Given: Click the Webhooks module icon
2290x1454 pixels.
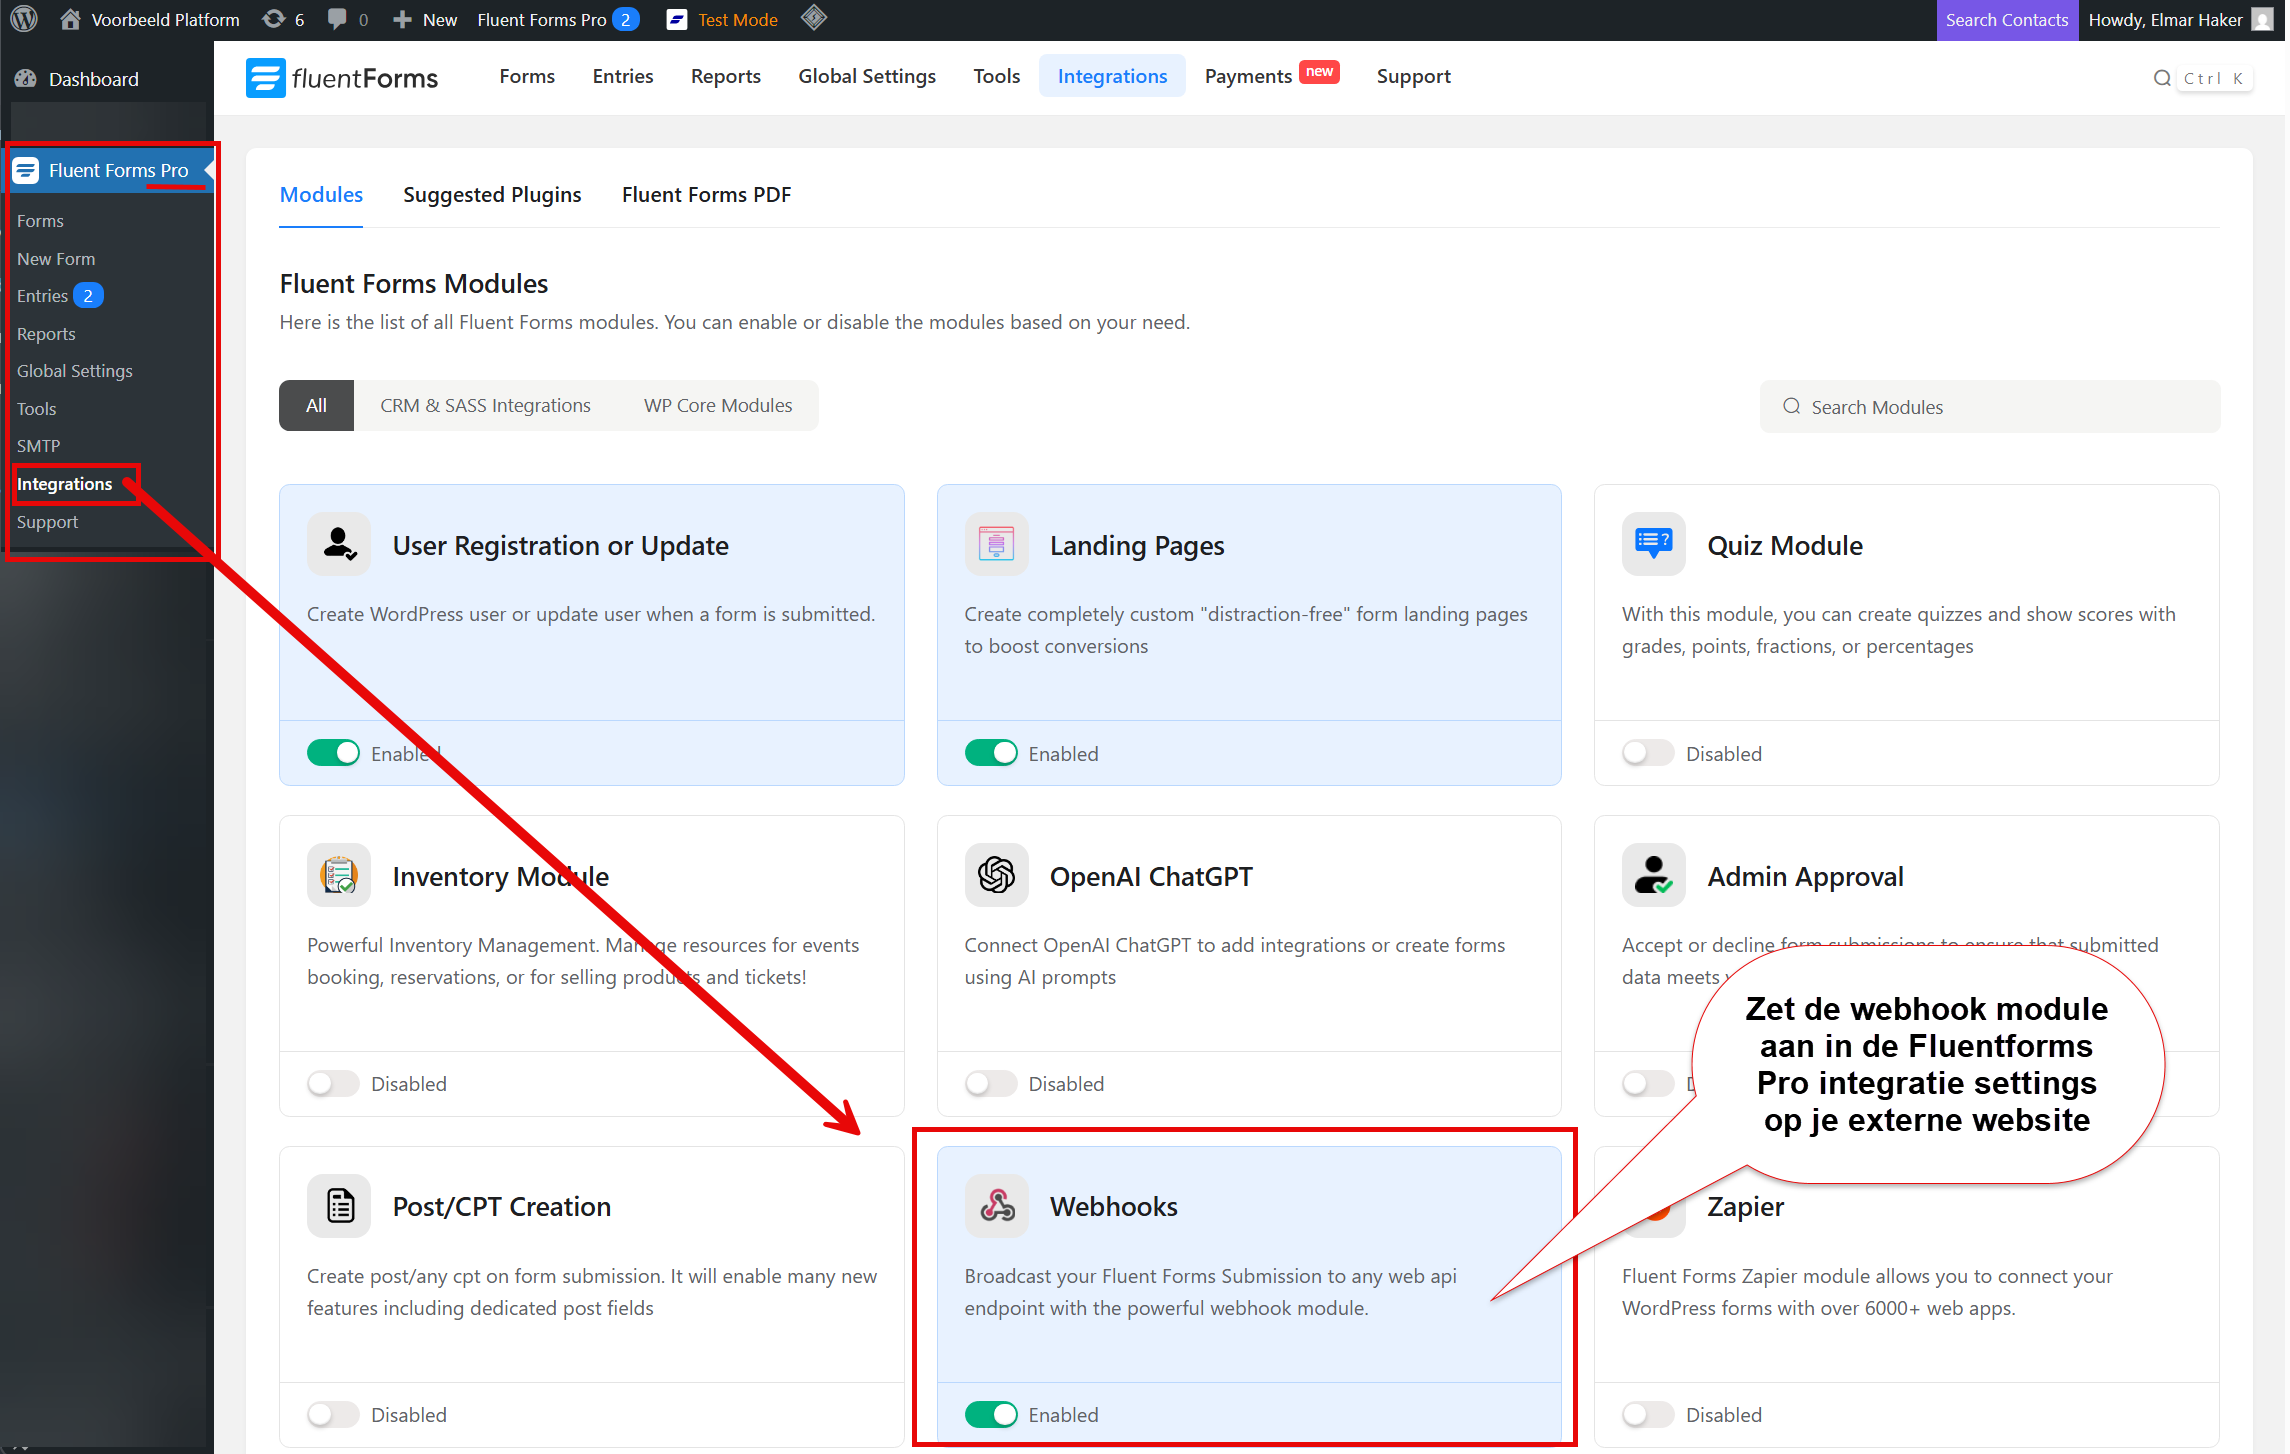Looking at the screenshot, I should pos(996,1206).
